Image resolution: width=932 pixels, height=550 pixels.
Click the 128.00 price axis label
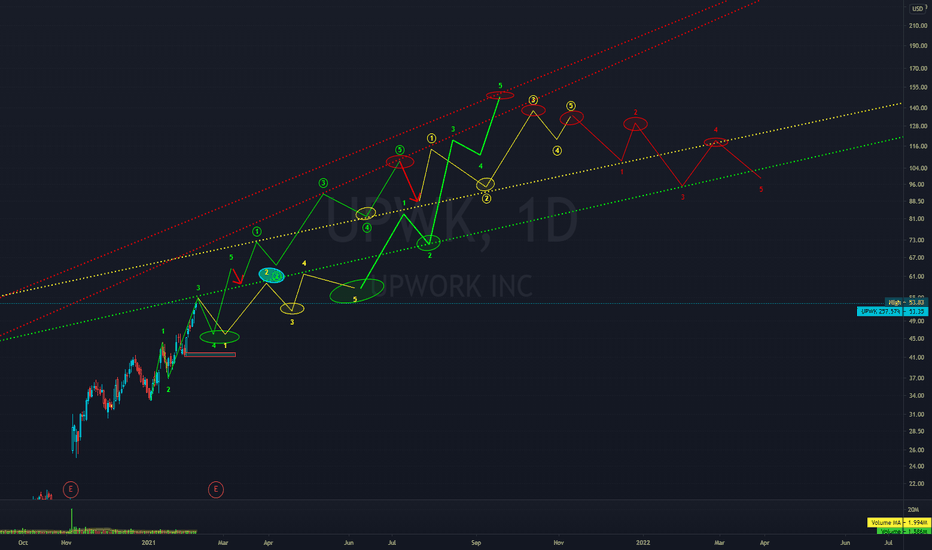coord(918,126)
